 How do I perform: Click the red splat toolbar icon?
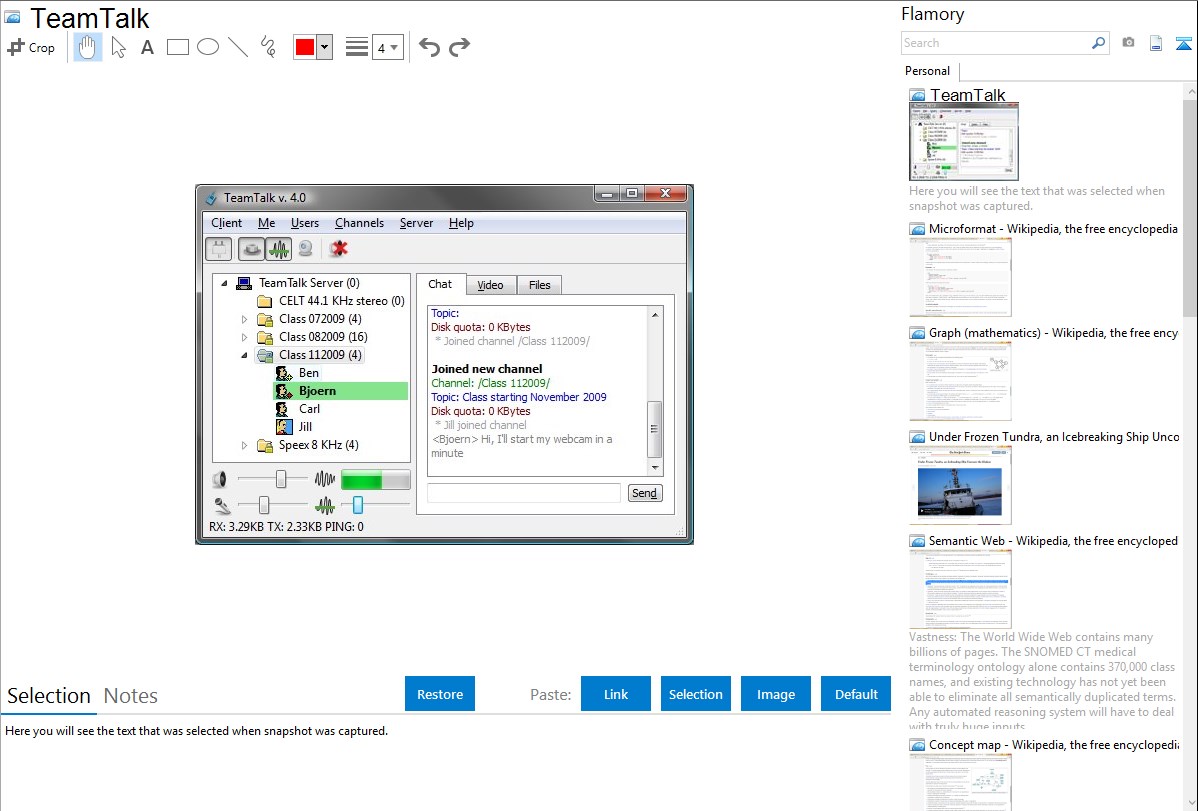[338, 249]
